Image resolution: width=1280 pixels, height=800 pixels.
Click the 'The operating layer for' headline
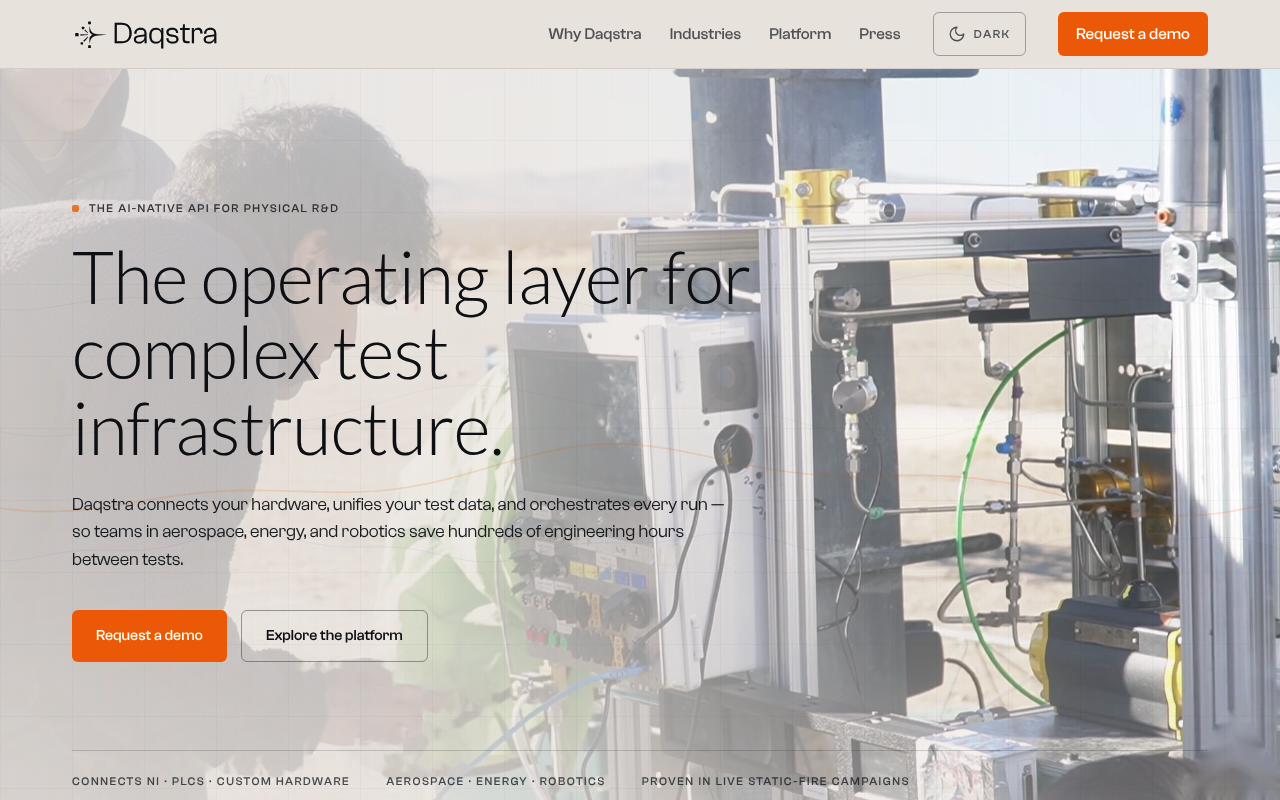411,353
